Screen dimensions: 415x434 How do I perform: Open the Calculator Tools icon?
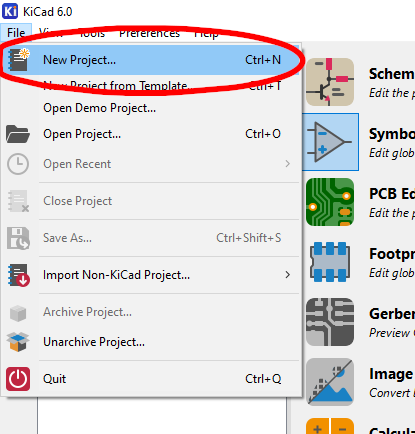pyautogui.click(x=330, y=426)
